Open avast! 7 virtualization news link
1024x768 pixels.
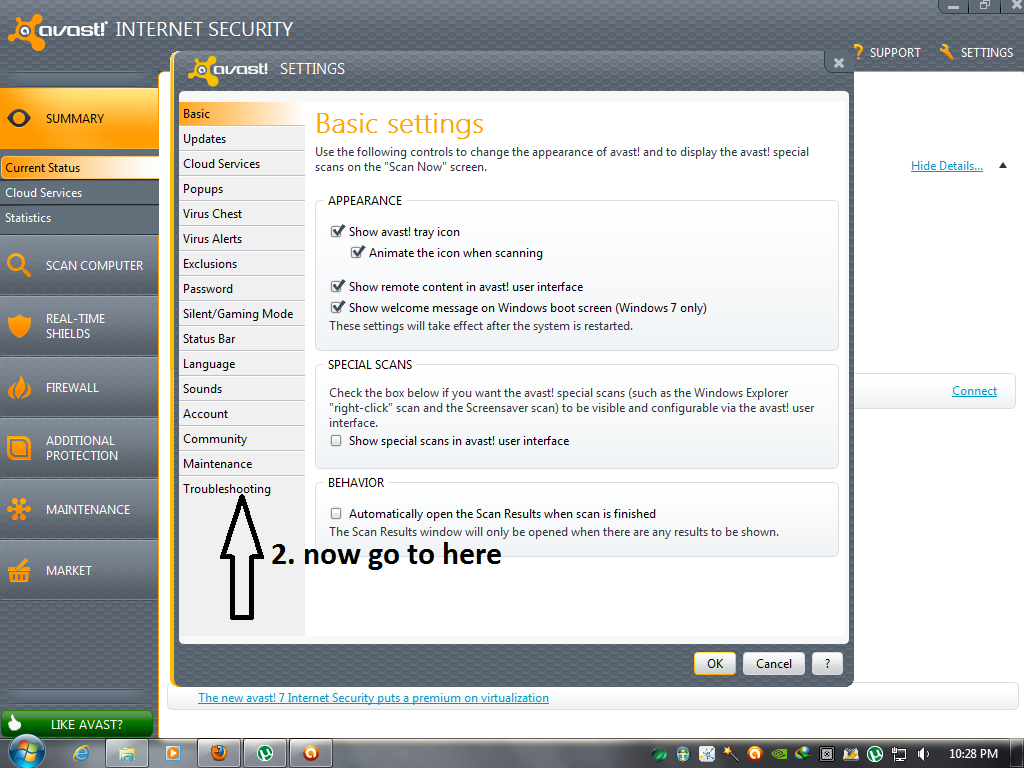pos(373,697)
